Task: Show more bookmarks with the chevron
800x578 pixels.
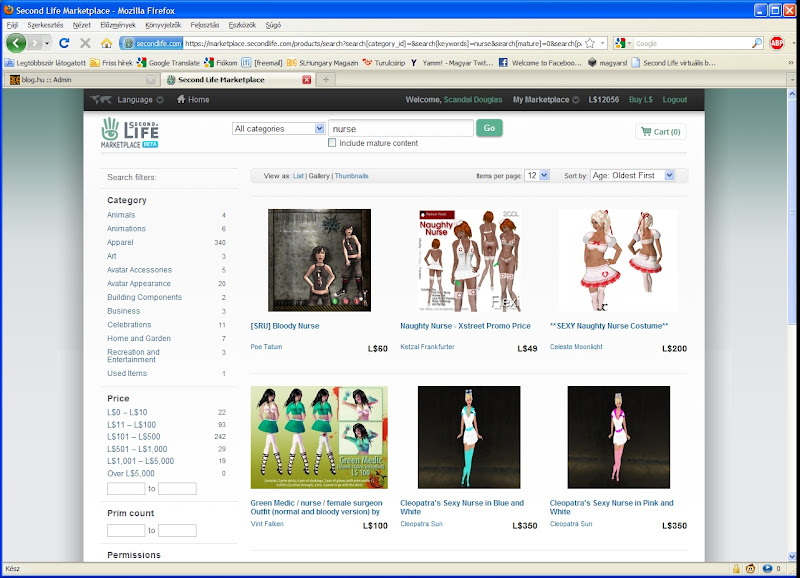Action: 791,63
